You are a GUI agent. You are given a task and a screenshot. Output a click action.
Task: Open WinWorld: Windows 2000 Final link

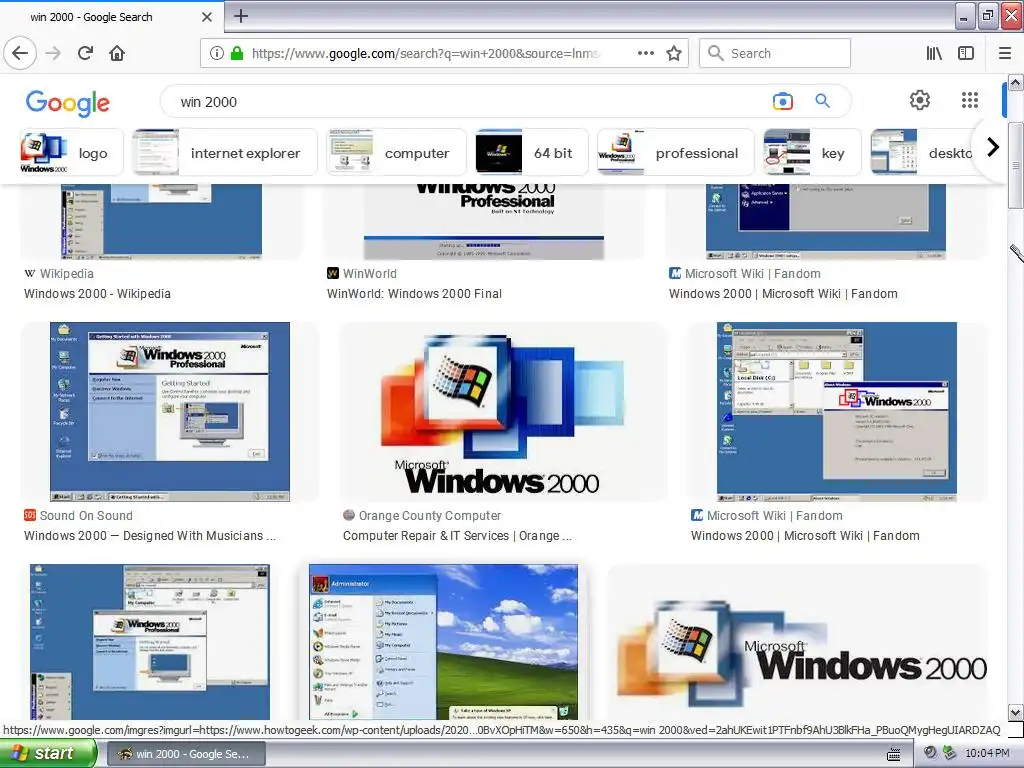pos(414,294)
